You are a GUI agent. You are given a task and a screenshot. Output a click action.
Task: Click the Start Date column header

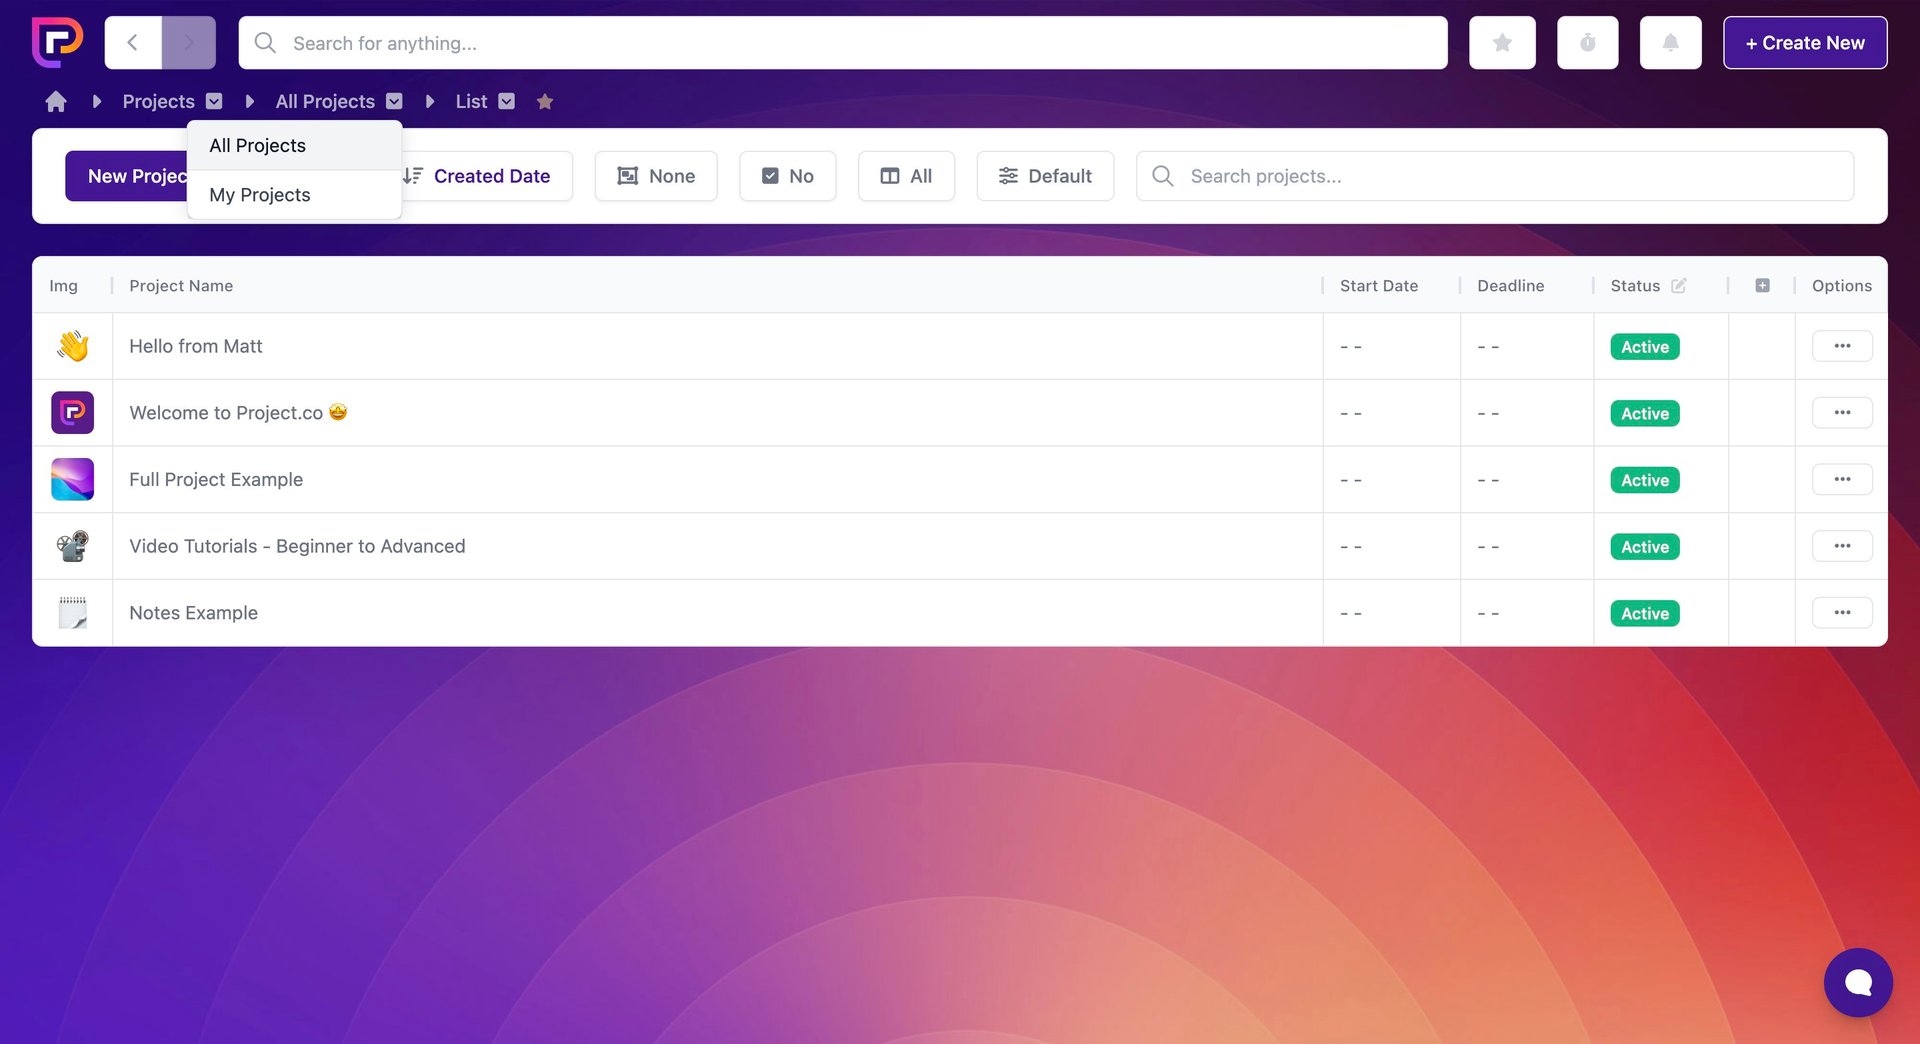pyautogui.click(x=1379, y=286)
